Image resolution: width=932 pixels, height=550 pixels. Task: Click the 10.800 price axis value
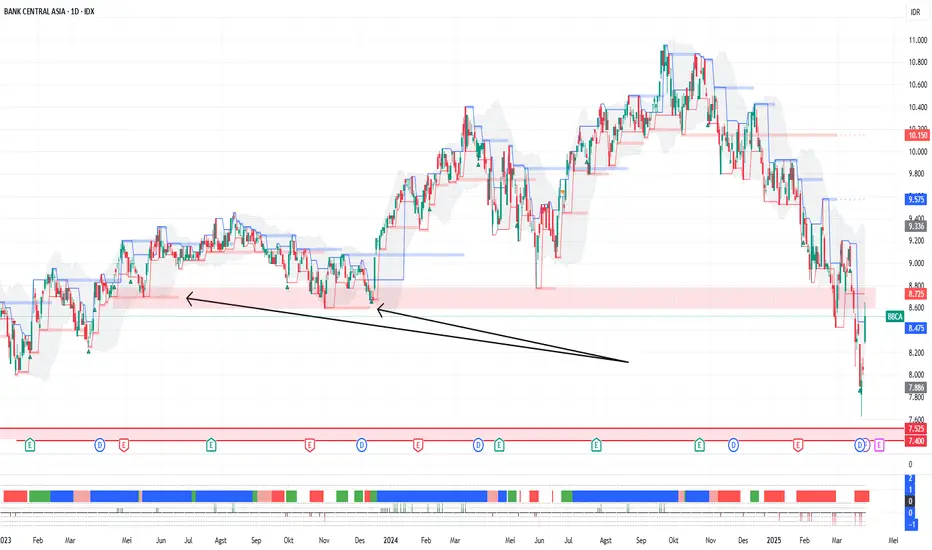918,62
